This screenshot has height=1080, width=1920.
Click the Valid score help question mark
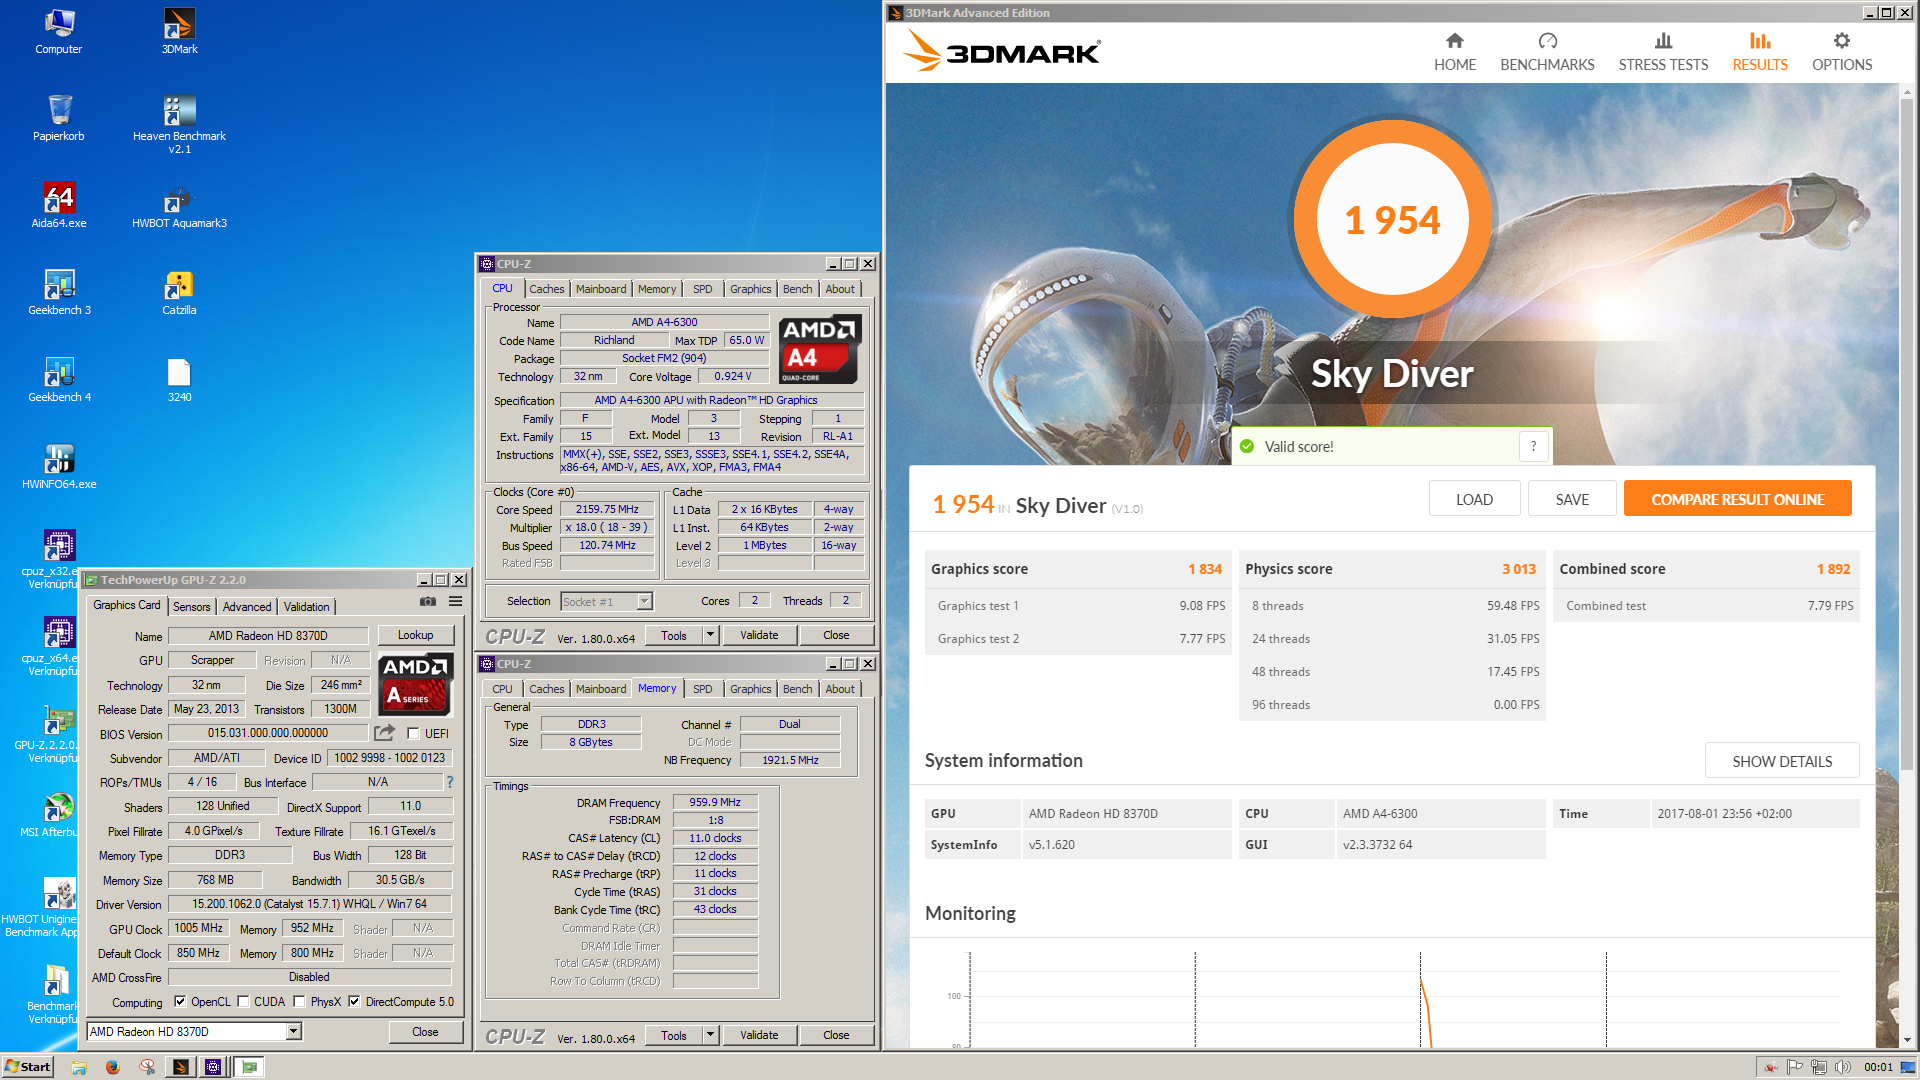(x=1533, y=447)
